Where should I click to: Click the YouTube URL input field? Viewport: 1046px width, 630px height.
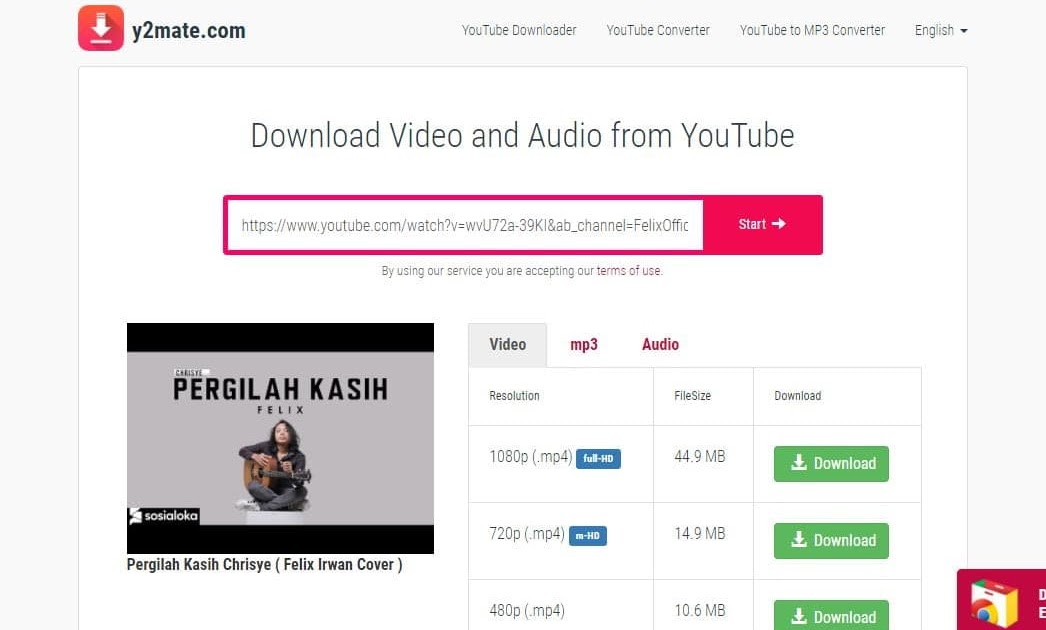click(465, 225)
